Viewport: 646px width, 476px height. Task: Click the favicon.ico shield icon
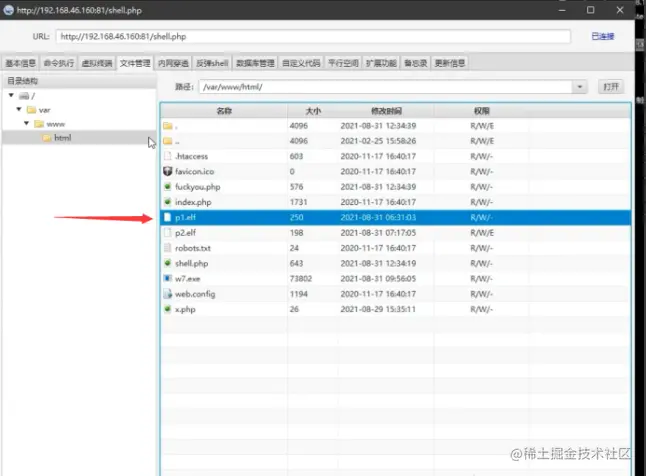(x=167, y=171)
